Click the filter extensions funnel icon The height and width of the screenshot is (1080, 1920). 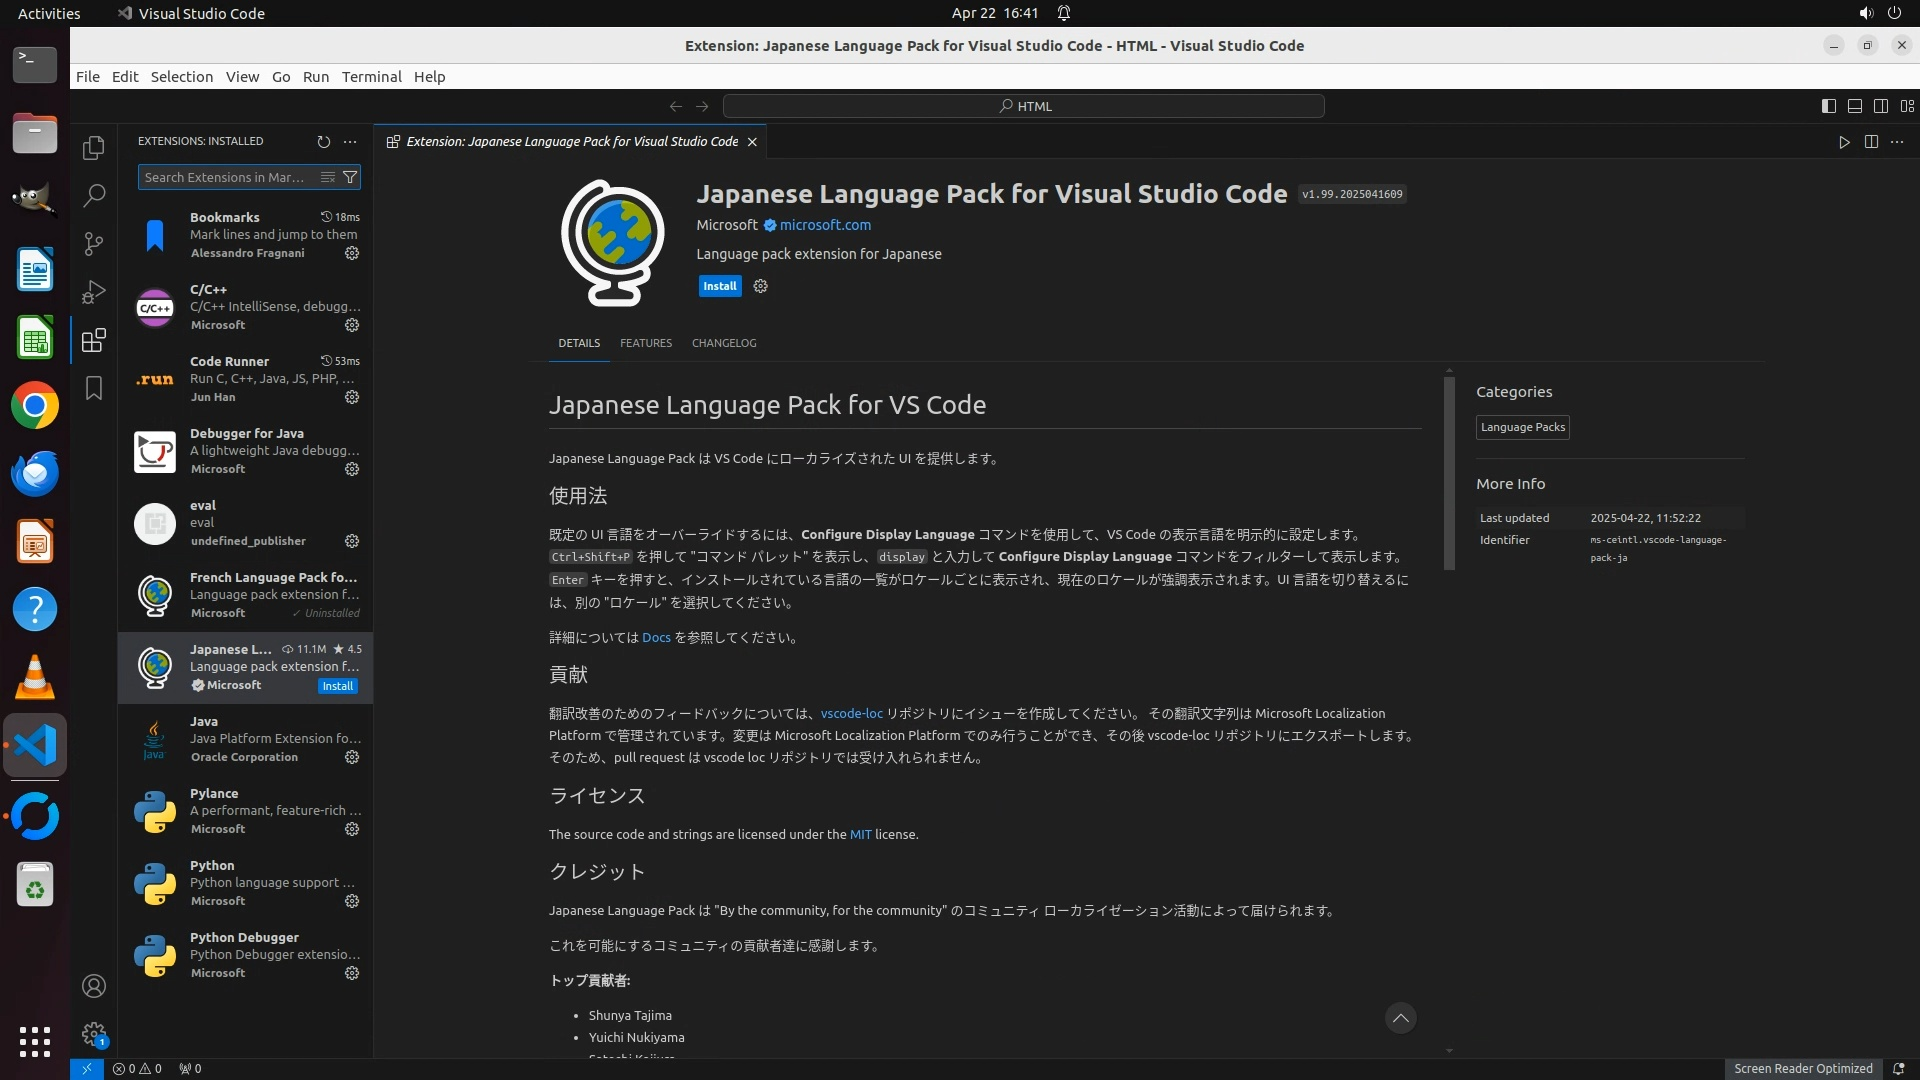350,178
